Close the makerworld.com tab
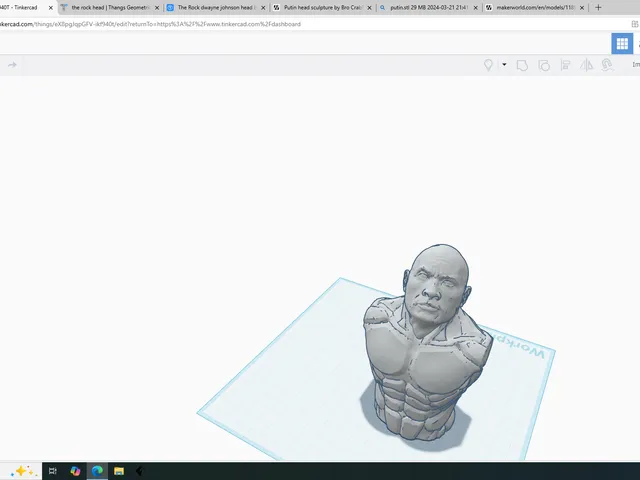This screenshot has height=480, width=640. [x=582, y=8]
